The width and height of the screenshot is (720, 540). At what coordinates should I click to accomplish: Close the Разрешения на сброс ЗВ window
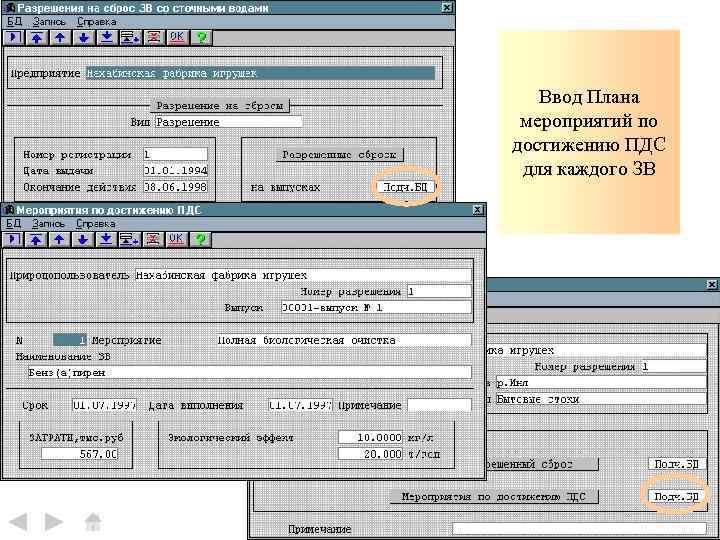click(x=447, y=7)
